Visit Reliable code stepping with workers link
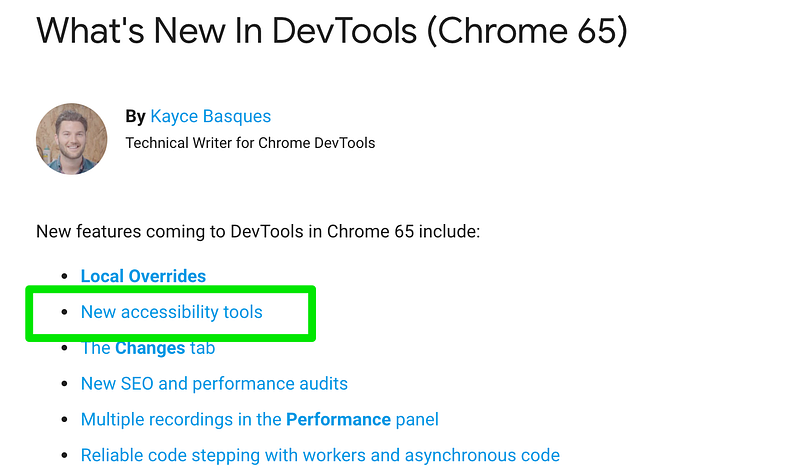 click(x=320, y=455)
